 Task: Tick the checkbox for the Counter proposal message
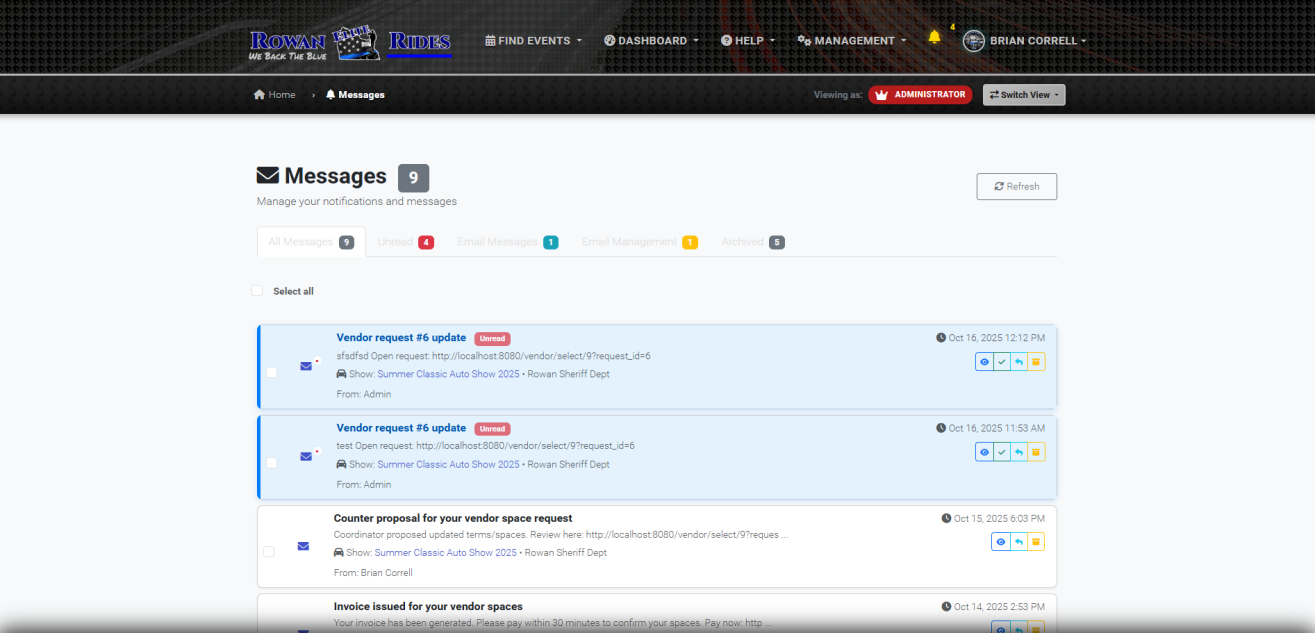pyautogui.click(x=268, y=552)
